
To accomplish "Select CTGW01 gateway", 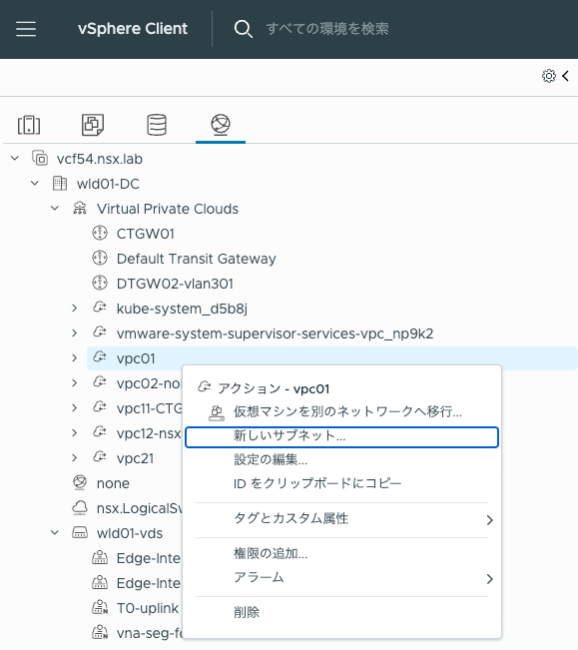I will [x=145, y=234].
